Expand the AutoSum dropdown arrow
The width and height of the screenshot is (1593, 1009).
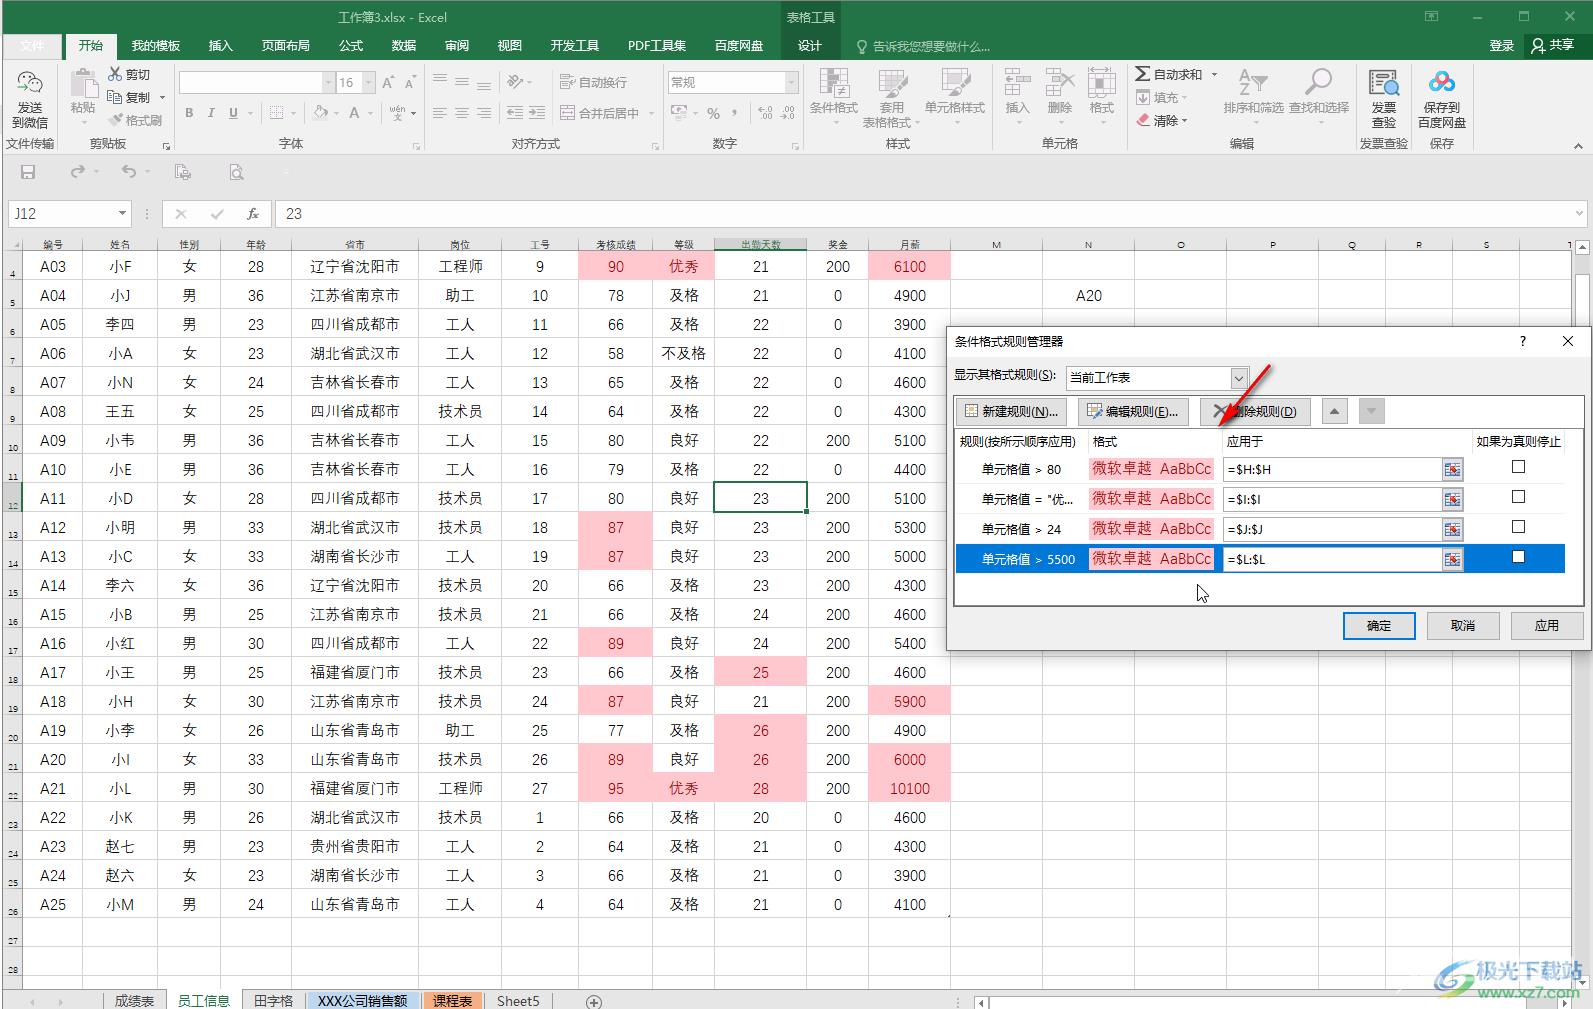pyautogui.click(x=1214, y=74)
